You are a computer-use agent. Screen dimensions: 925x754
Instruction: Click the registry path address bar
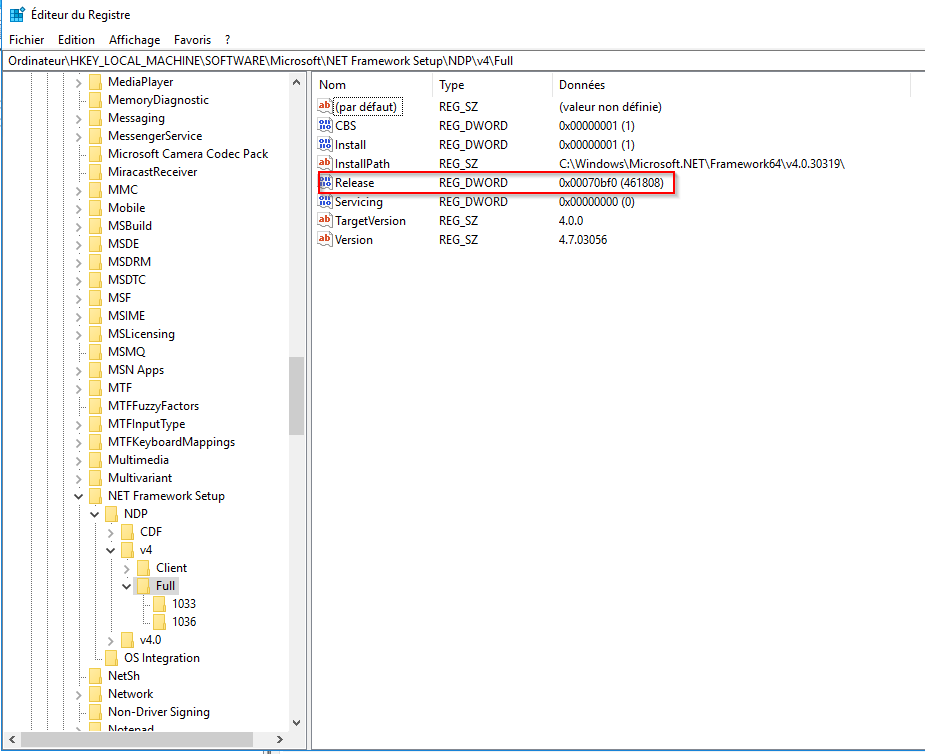(462, 61)
